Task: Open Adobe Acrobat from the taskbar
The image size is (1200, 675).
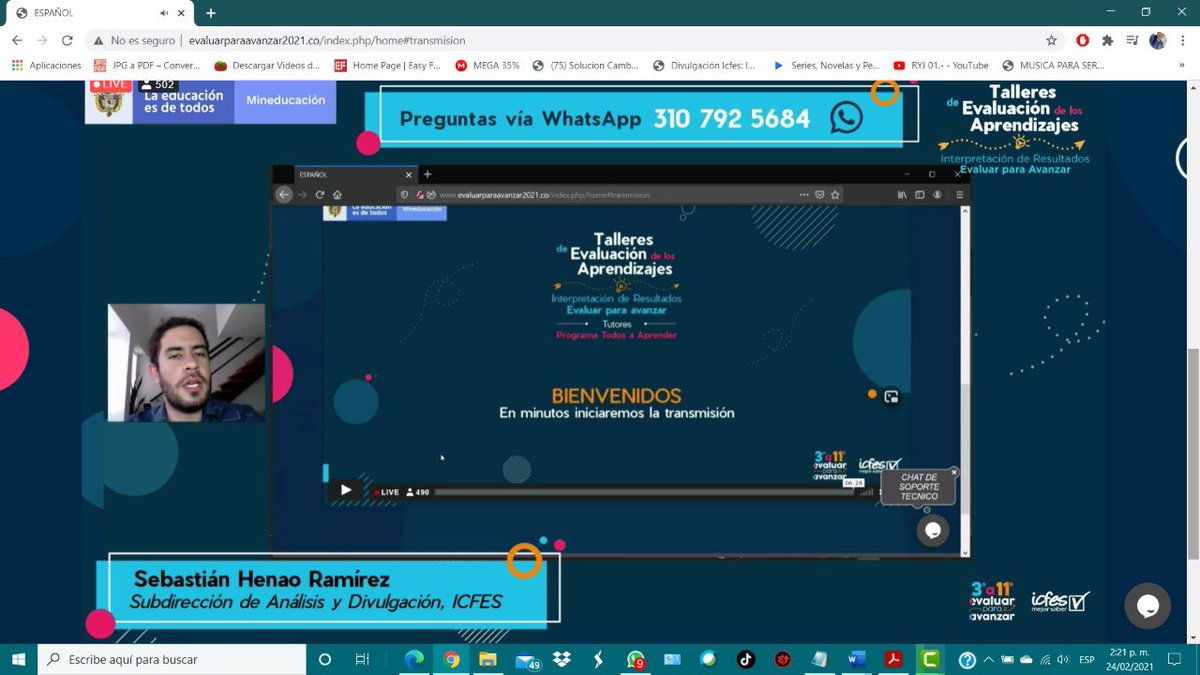Action: point(893,659)
